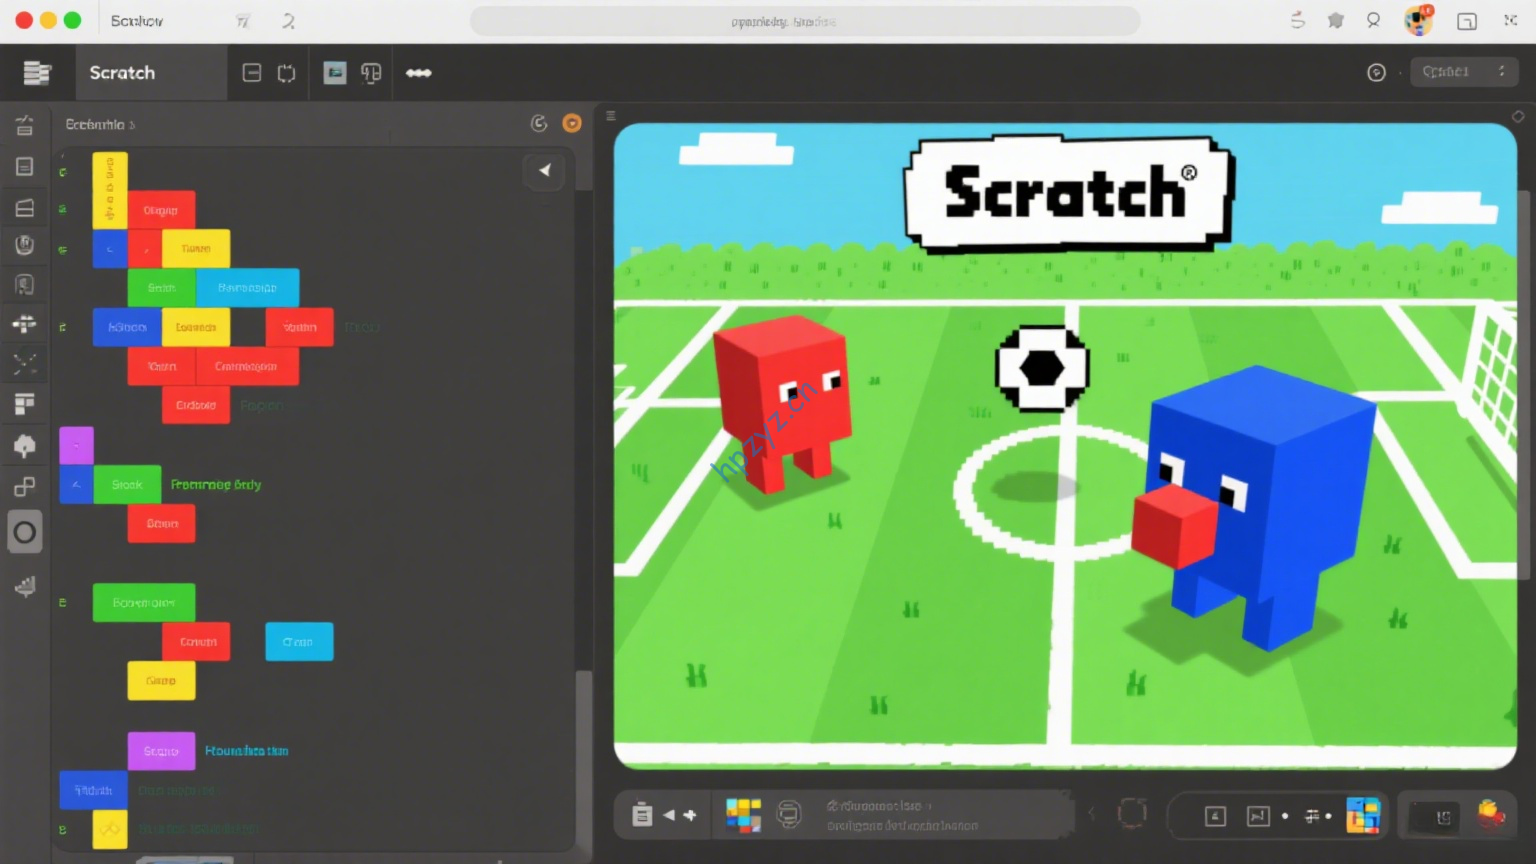Click the yellow block with diamond symbol at bottom
Screen dimensions: 1536x864
[x=110, y=829]
